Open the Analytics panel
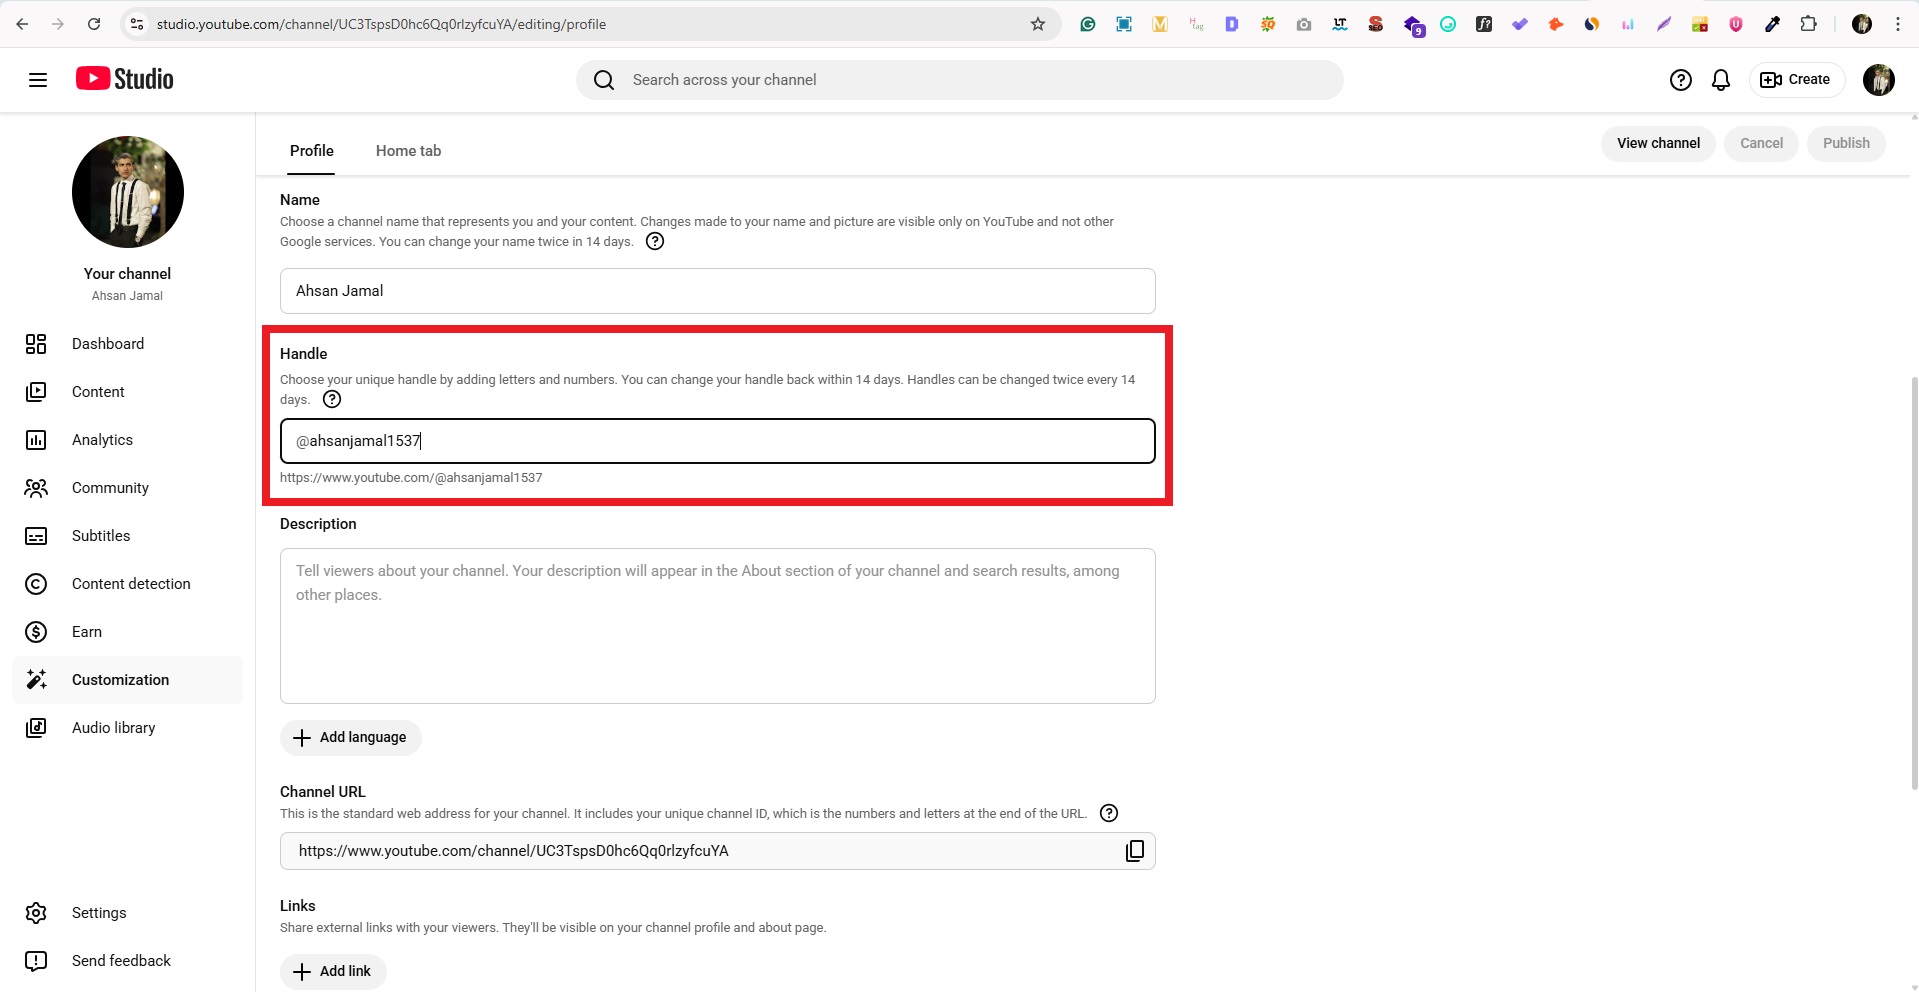This screenshot has height=992, width=1919. click(36, 440)
